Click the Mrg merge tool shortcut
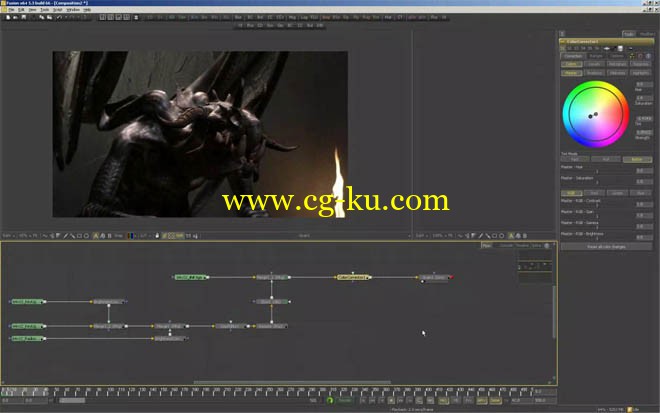This screenshot has width=660, height=413. coord(292,17)
